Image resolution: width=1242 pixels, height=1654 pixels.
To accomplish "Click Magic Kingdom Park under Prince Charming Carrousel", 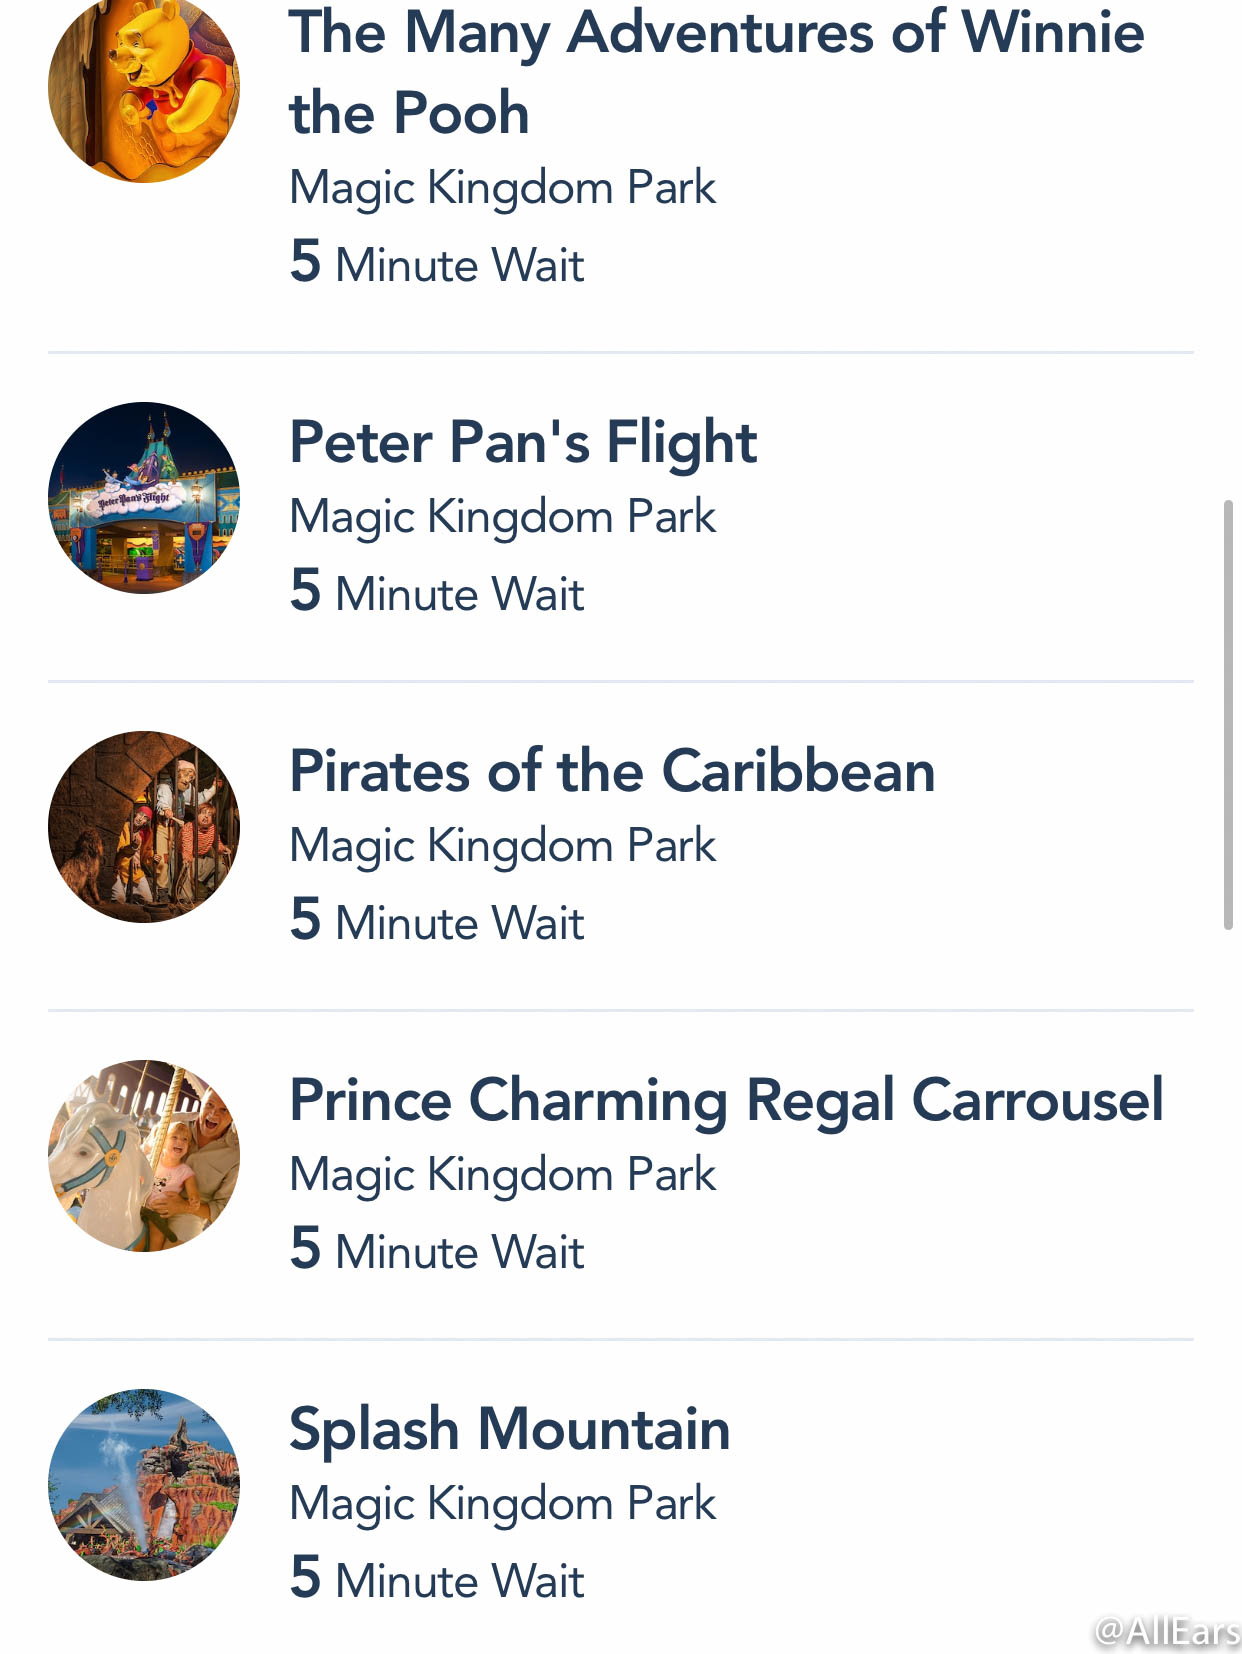I will [x=503, y=1177].
